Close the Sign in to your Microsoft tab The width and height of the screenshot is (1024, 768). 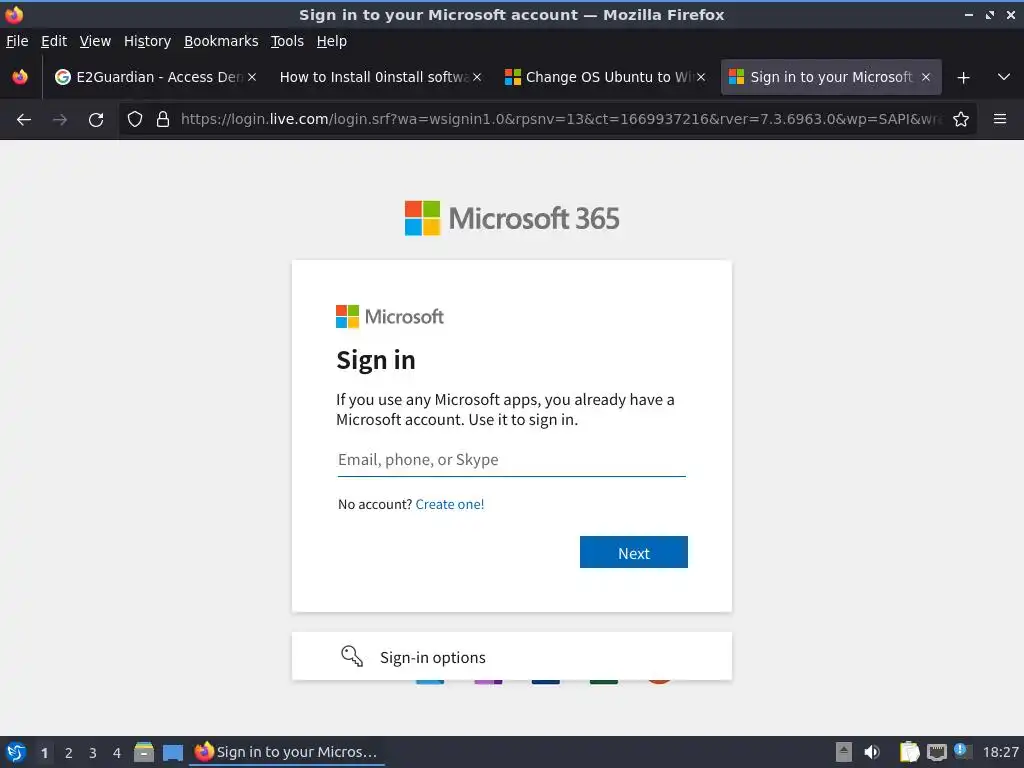coord(926,77)
